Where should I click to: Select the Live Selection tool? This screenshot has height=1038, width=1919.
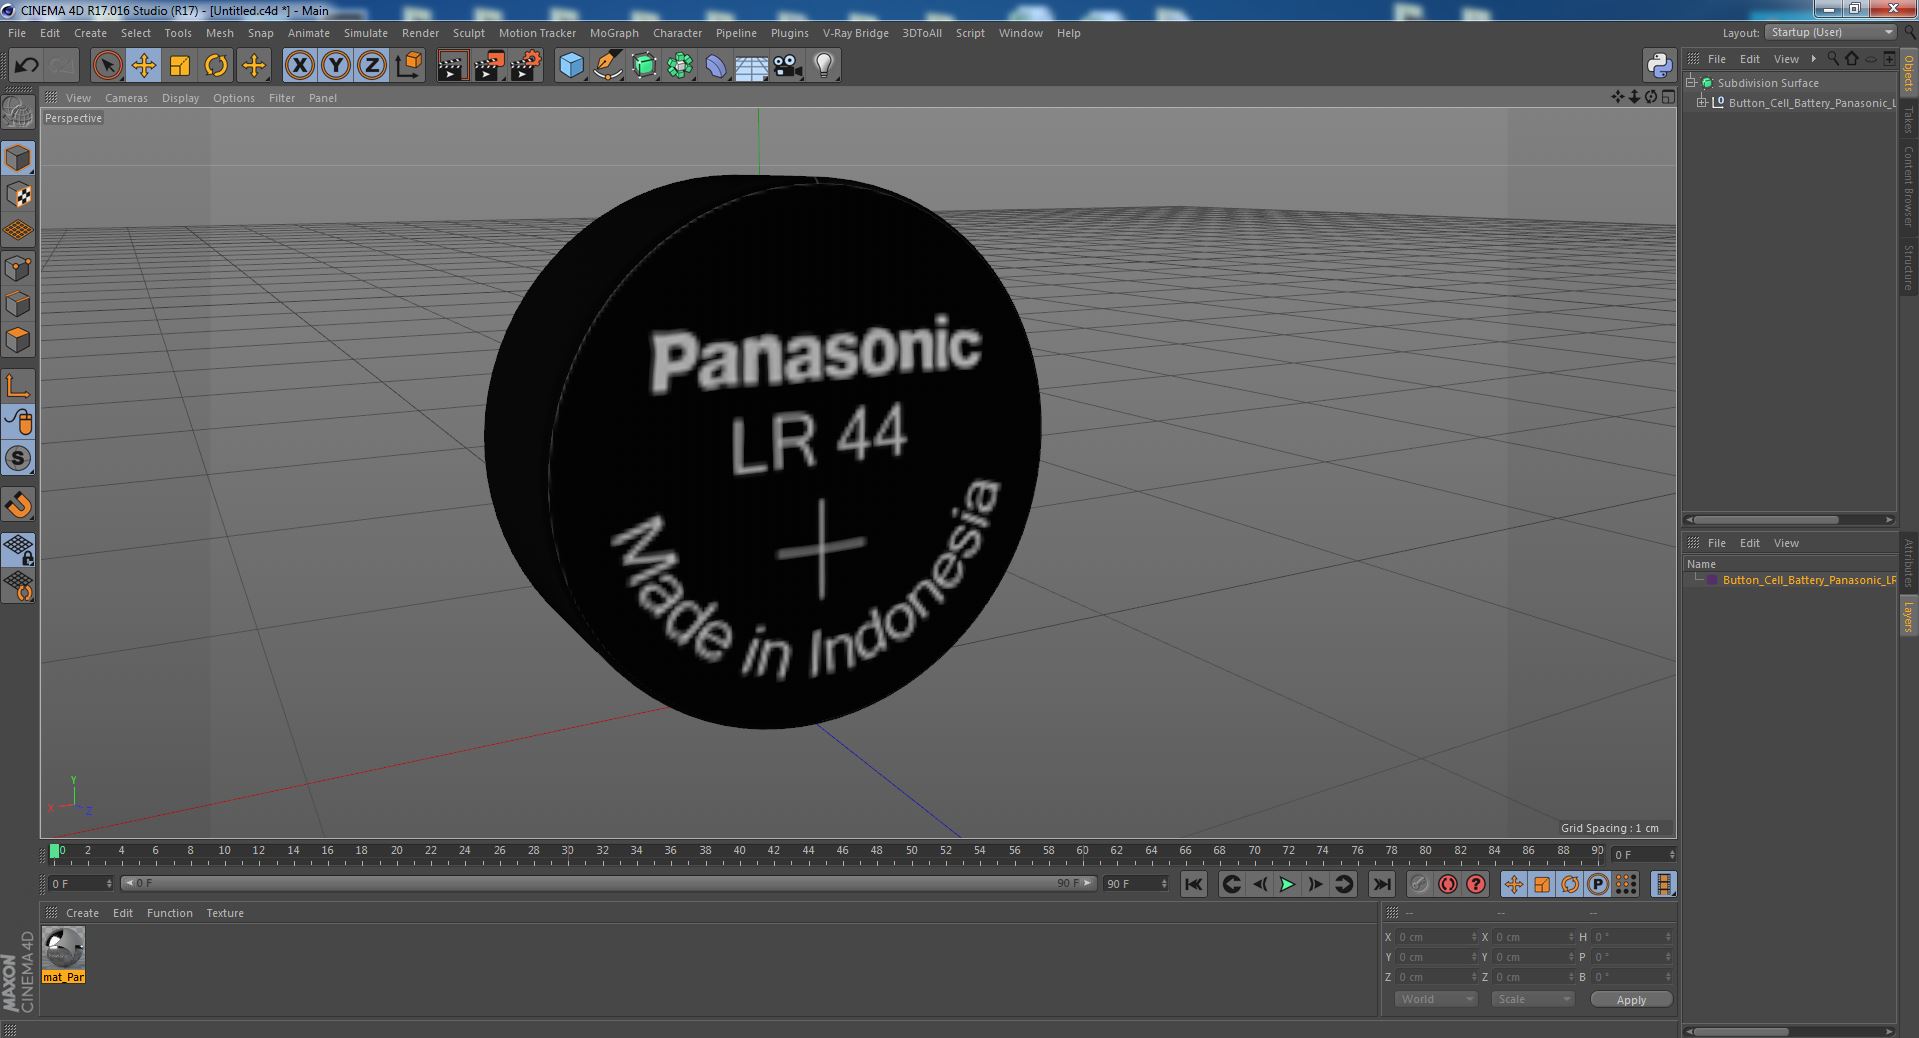tap(107, 66)
